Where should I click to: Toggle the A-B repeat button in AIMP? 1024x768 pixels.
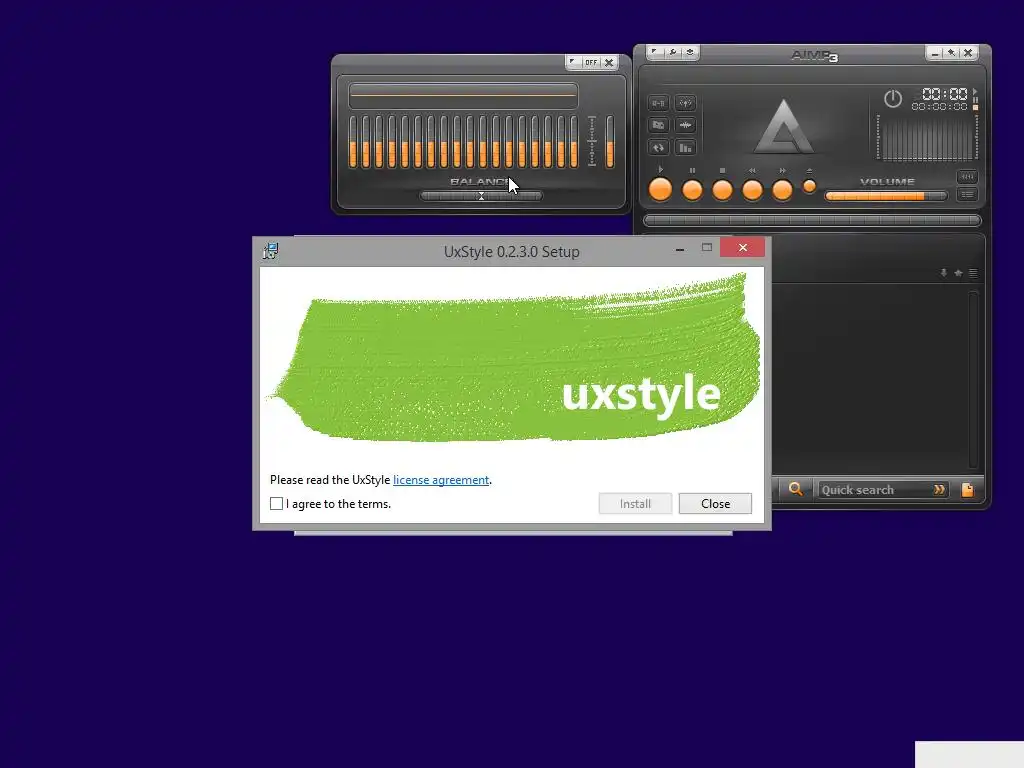(x=658, y=103)
